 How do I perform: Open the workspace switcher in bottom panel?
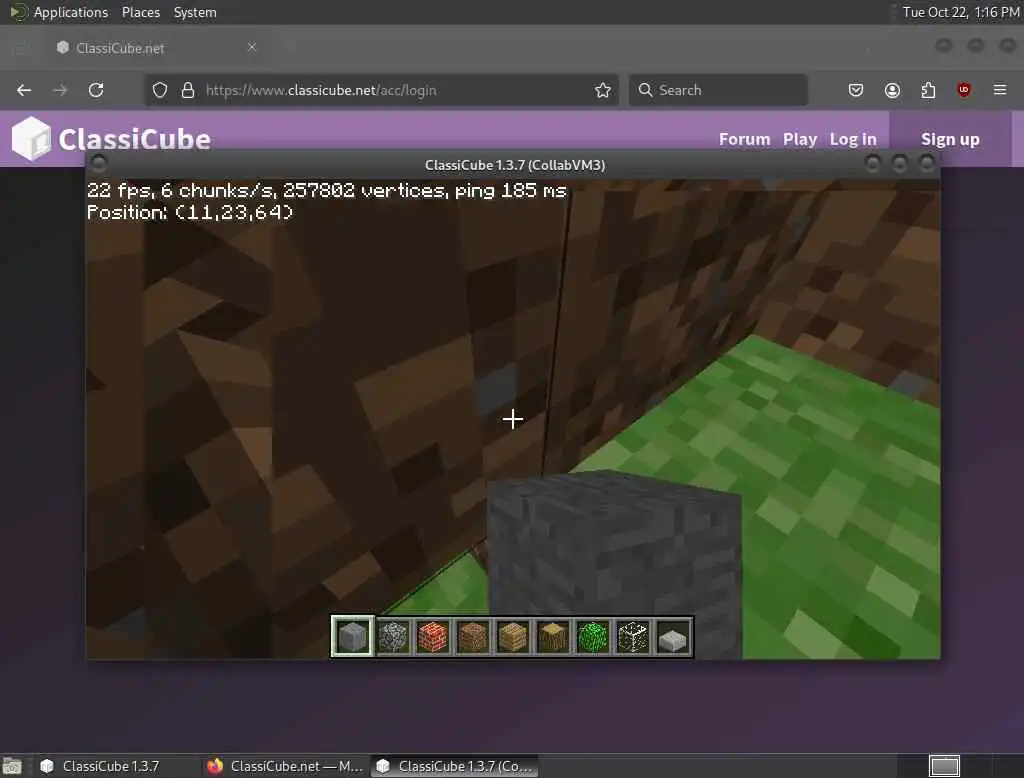pos(944,766)
